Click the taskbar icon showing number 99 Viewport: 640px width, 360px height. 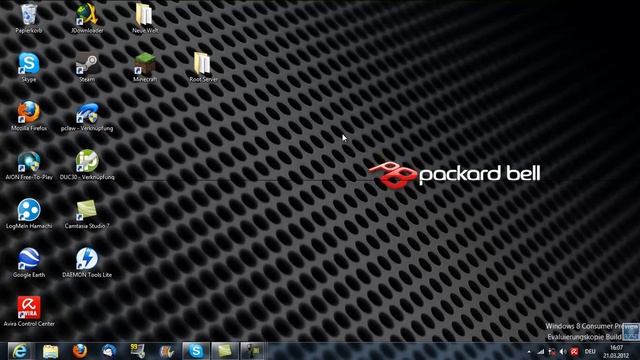point(138,351)
